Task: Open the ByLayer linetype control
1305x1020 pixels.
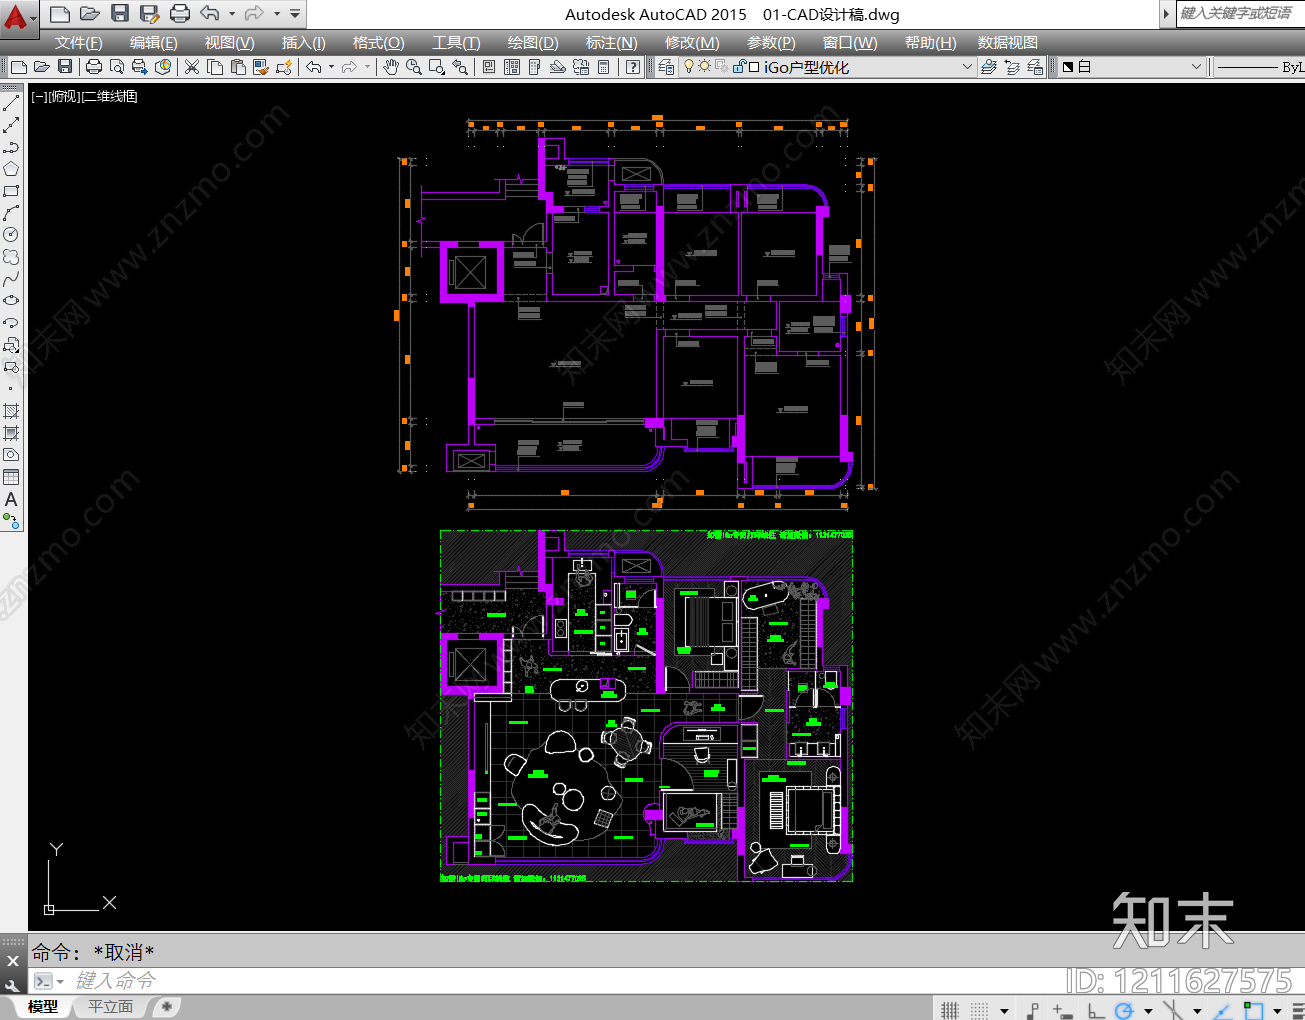Action: [x=1260, y=67]
